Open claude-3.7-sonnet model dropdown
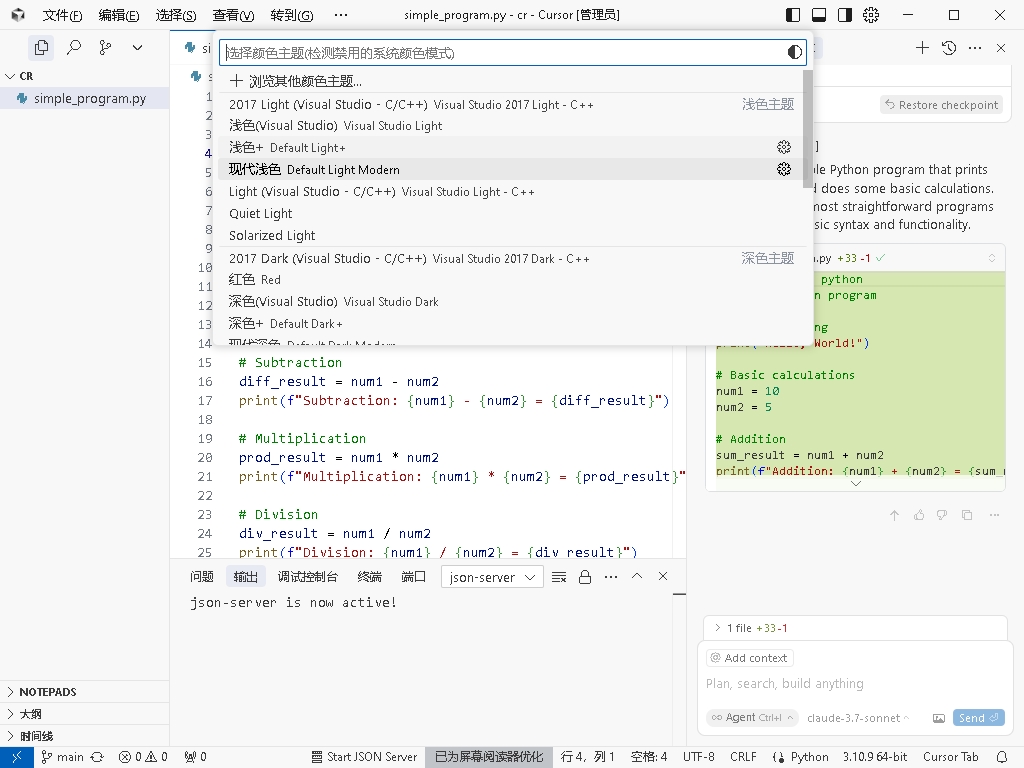Viewport: 1024px width, 768px height. point(858,718)
